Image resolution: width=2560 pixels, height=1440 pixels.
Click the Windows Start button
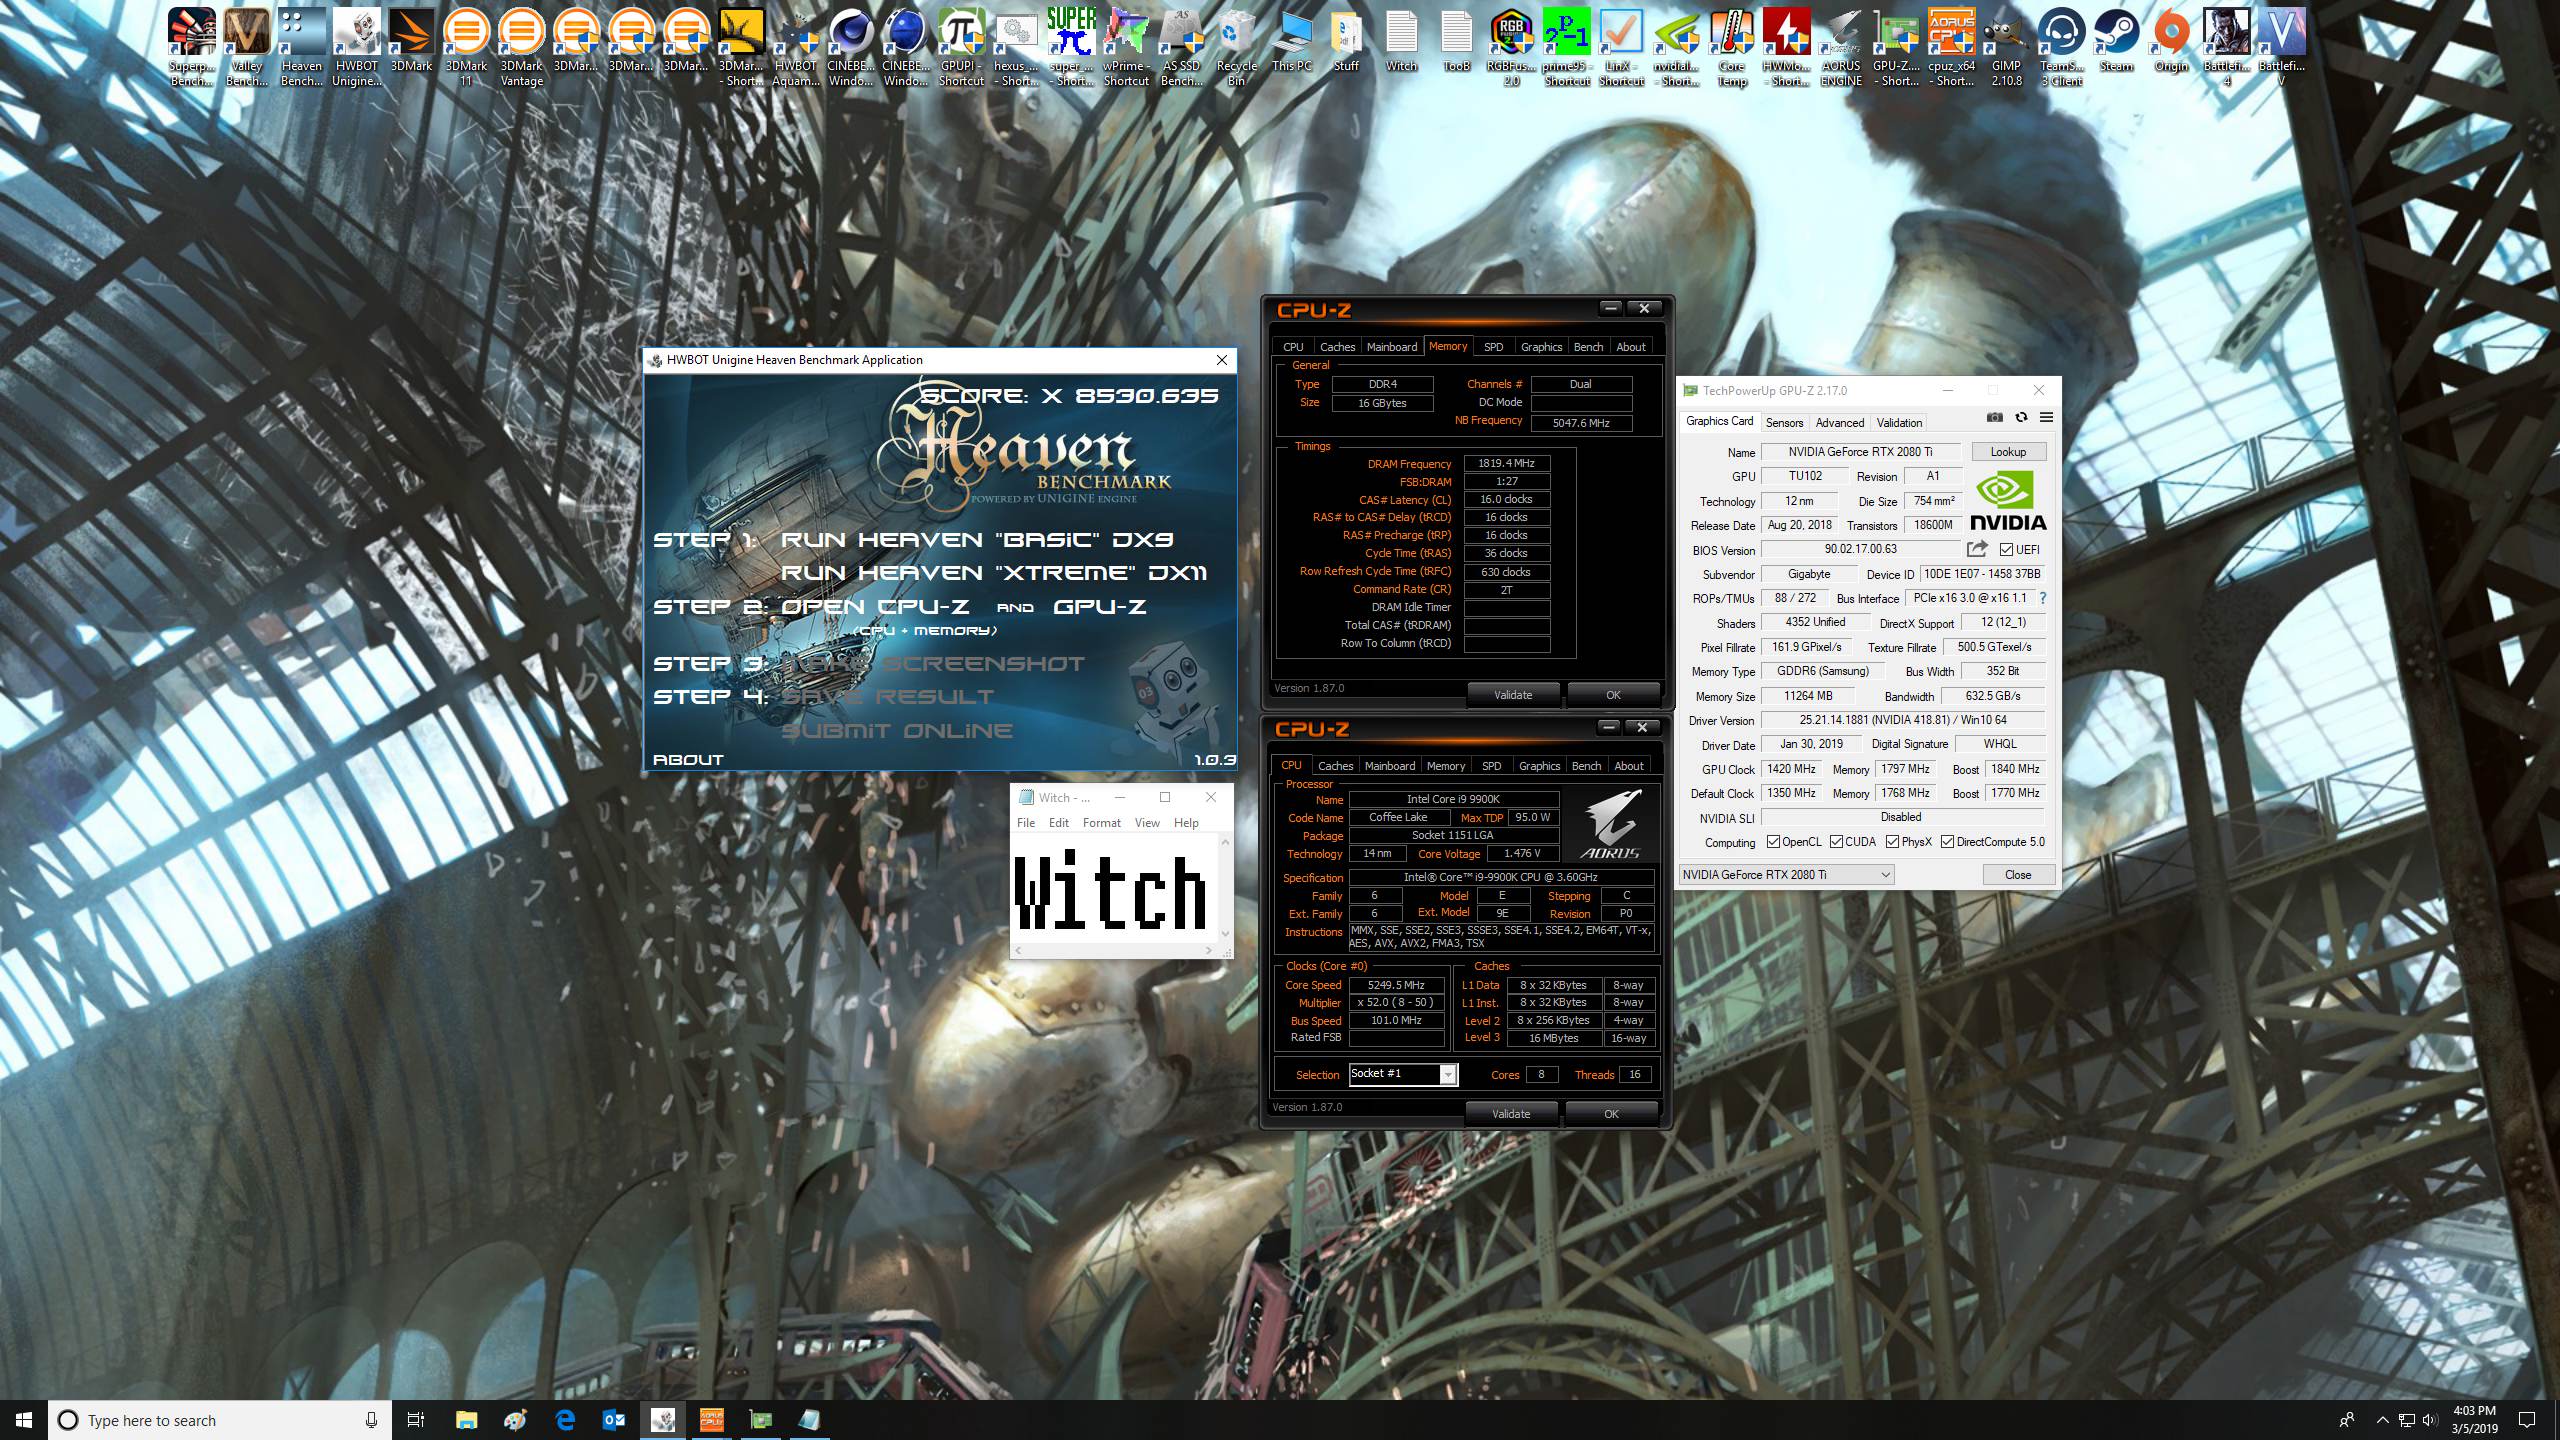point(24,1419)
